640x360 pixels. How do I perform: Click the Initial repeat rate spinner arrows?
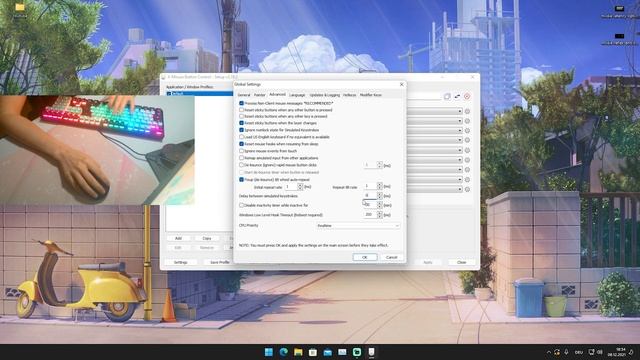point(300,187)
